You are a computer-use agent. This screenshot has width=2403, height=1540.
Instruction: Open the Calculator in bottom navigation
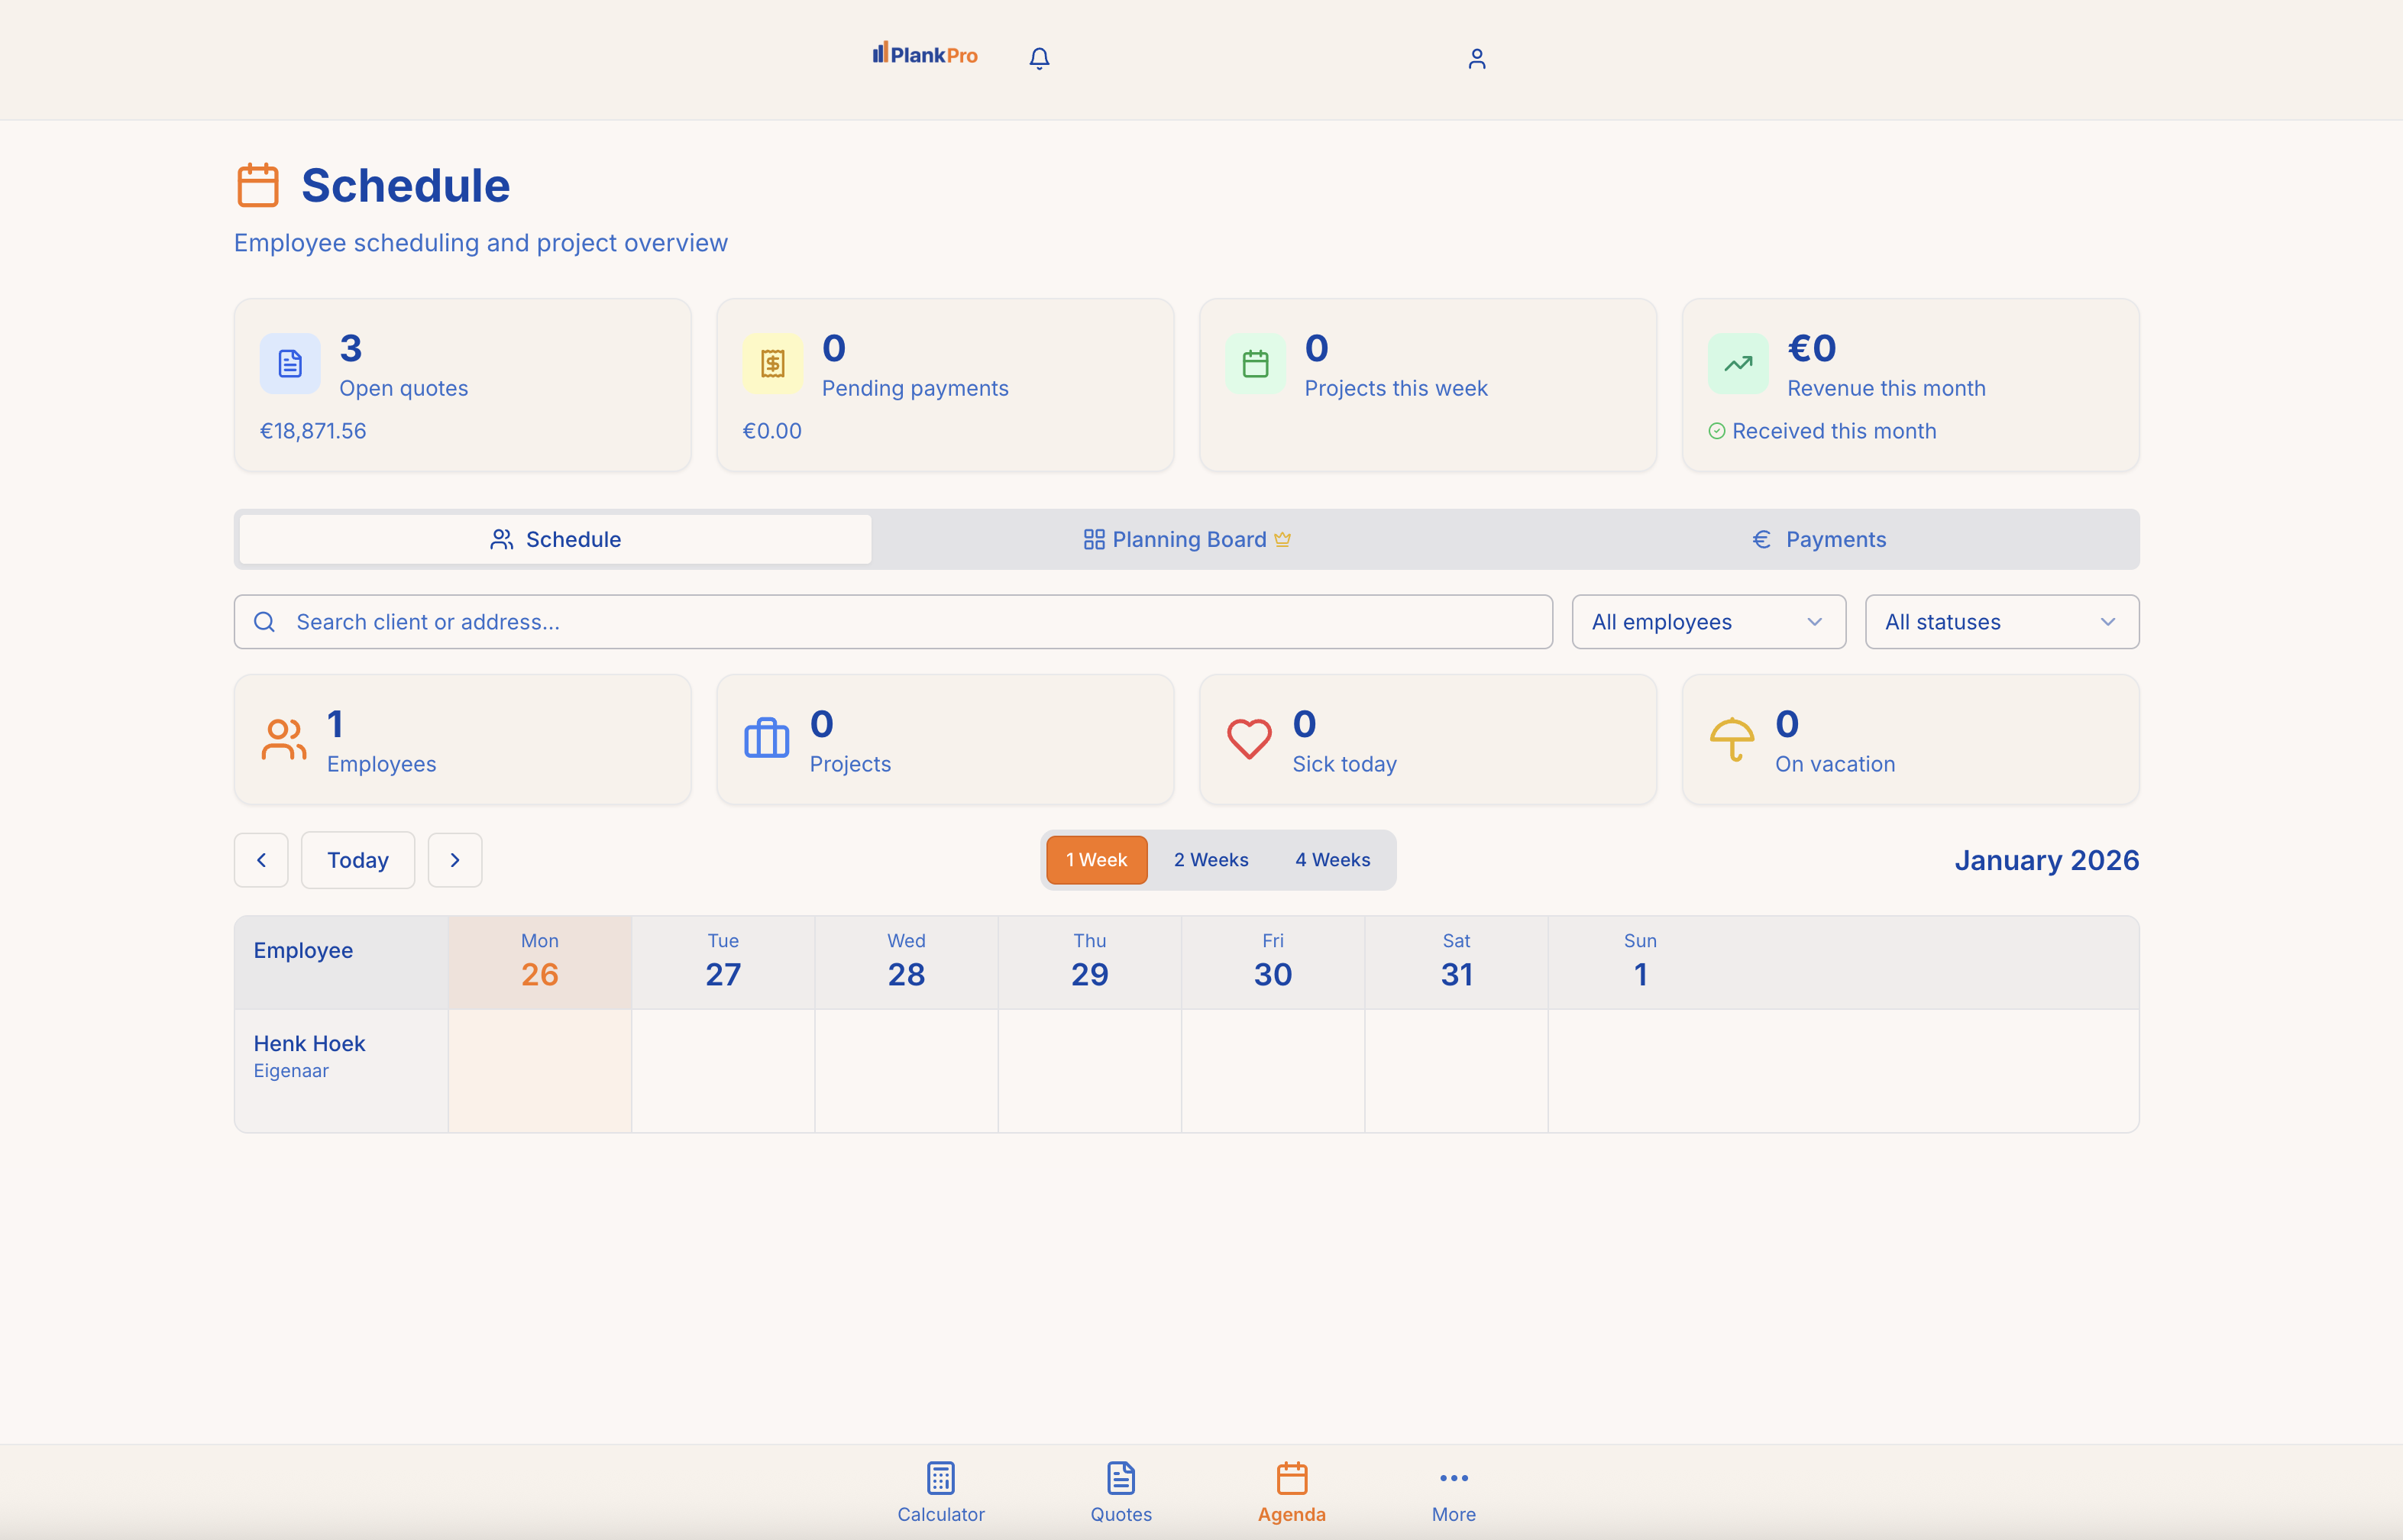940,1491
